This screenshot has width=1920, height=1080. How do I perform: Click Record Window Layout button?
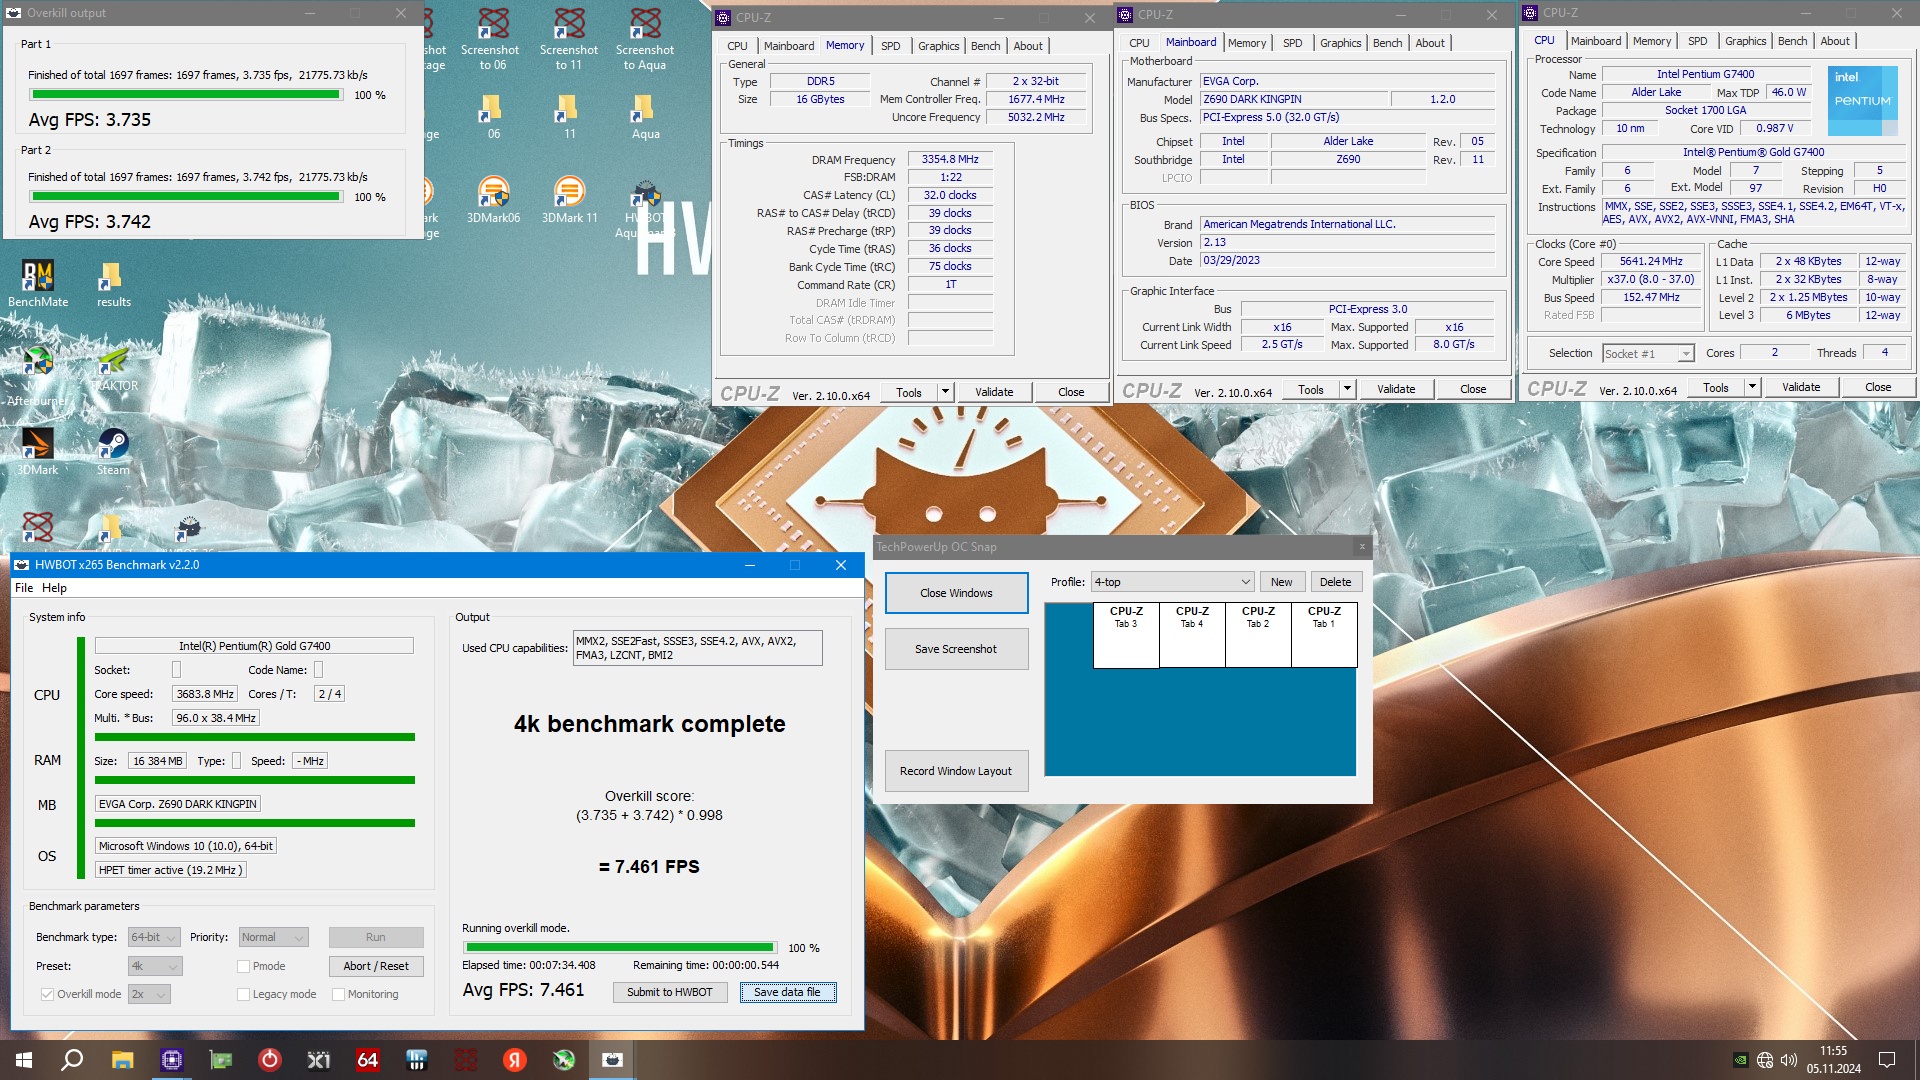(956, 771)
